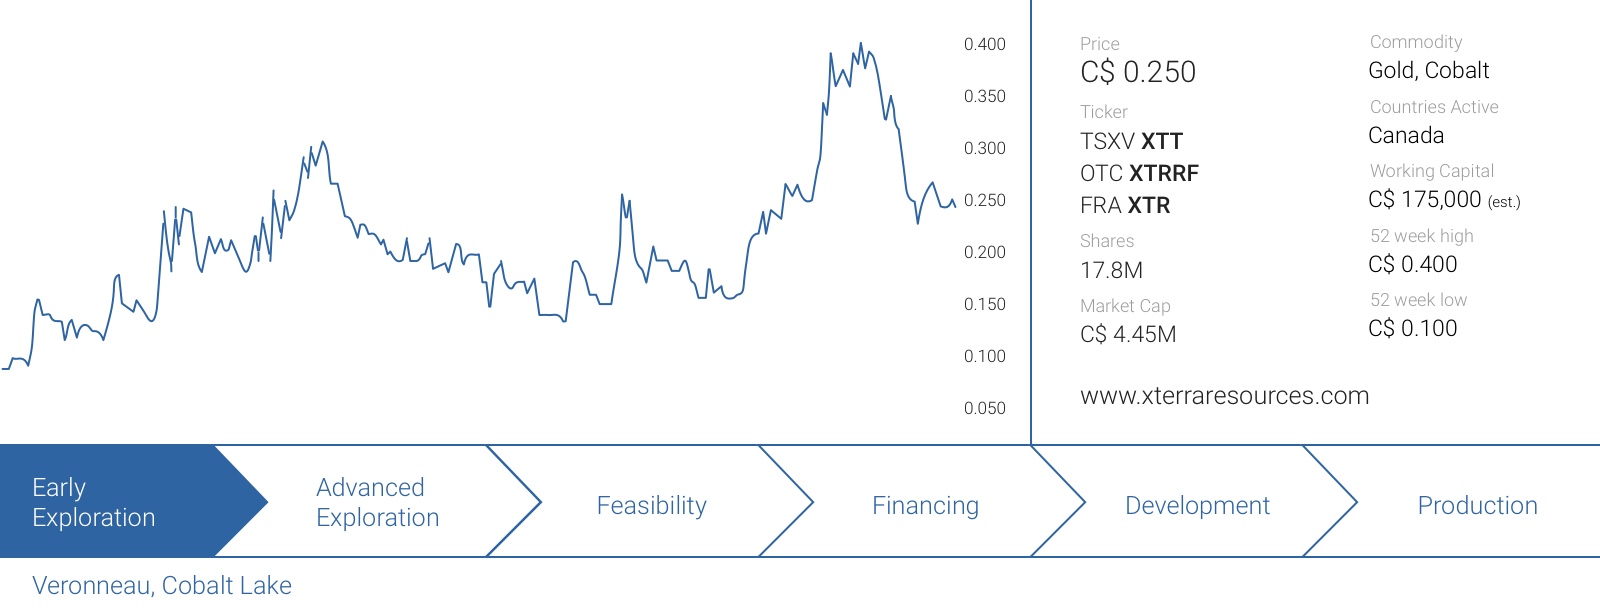Click the 52 week high value C$ 0.400

point(1412,264)
